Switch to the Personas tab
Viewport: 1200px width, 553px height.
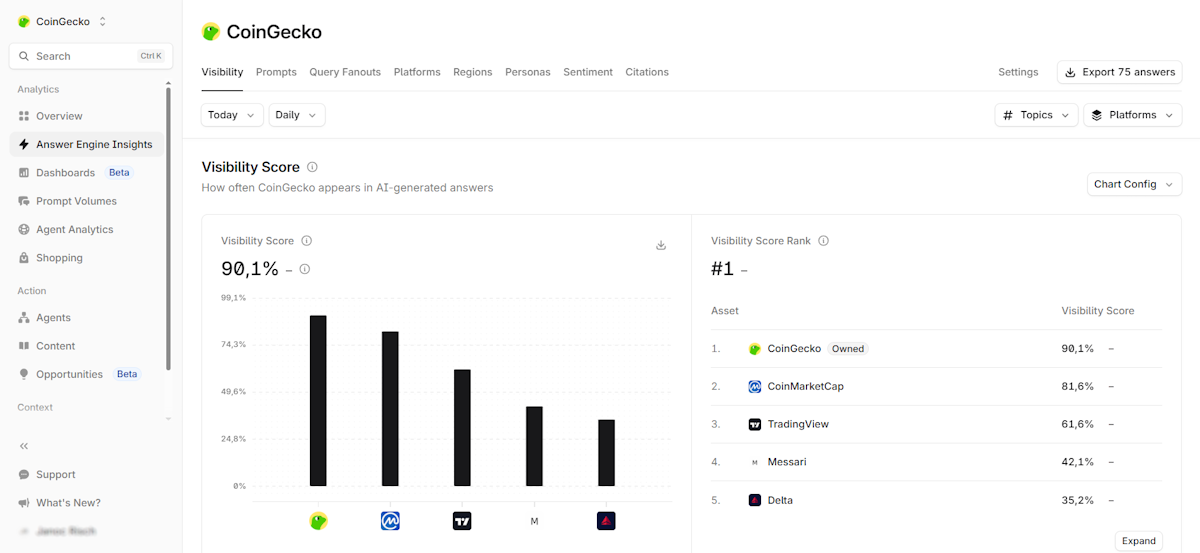(528, 72)
